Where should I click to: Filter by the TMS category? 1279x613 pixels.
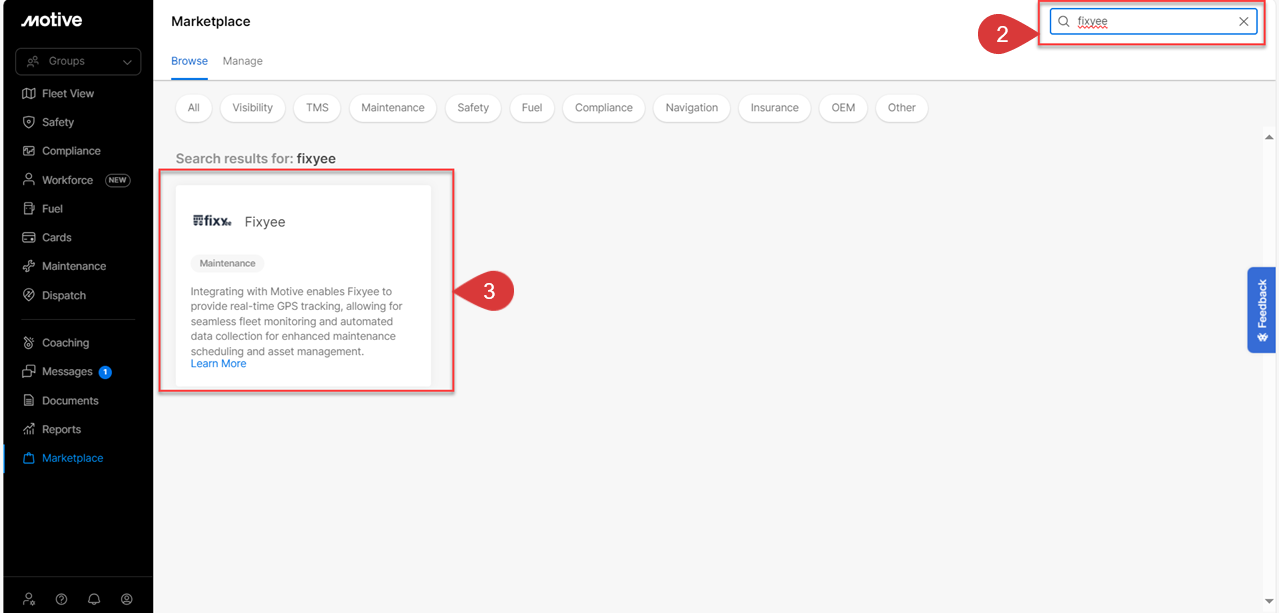[317, 108]
